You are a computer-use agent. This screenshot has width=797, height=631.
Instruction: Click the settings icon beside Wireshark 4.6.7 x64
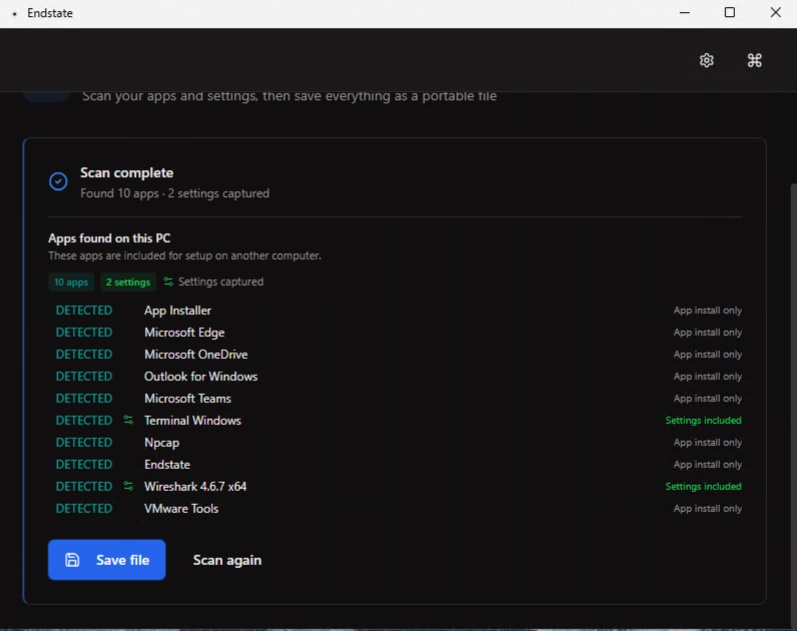(128, 486)
